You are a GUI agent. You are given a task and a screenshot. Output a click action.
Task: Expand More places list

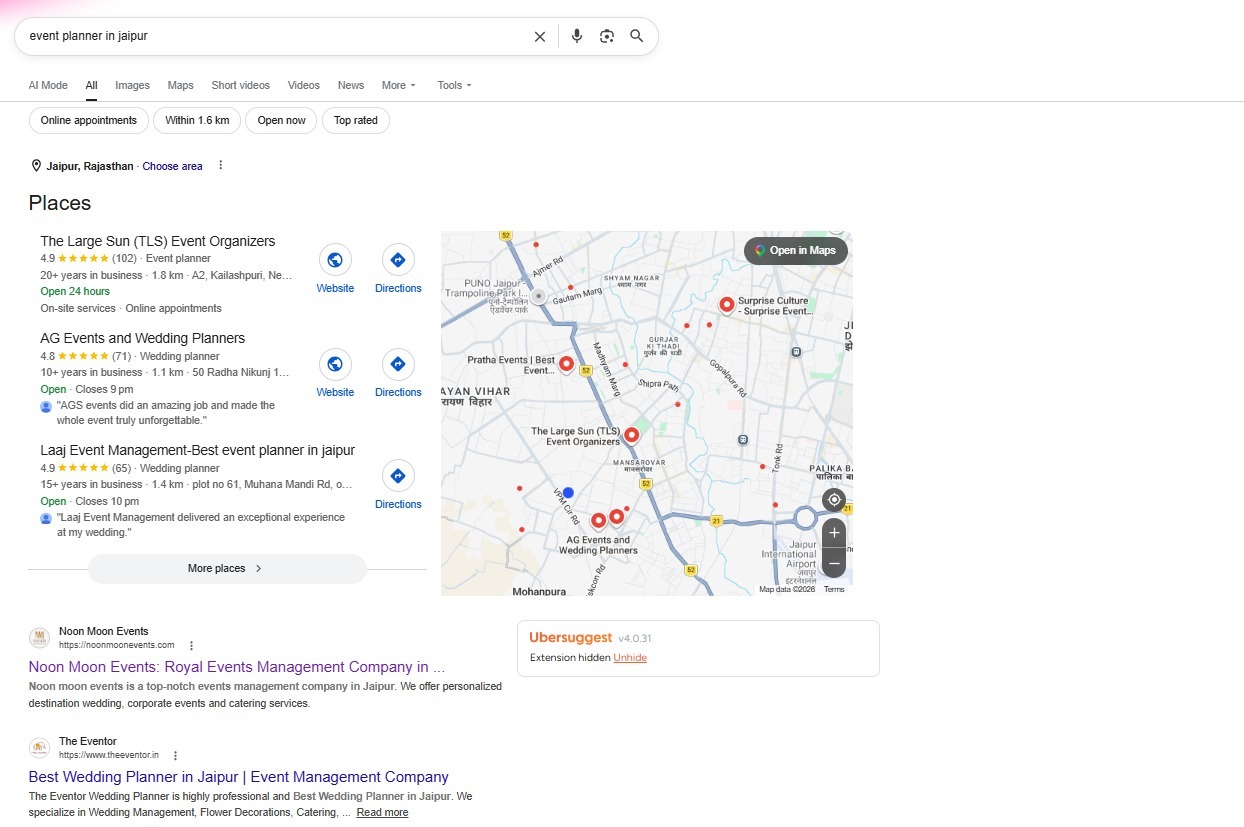coord(227,568)
